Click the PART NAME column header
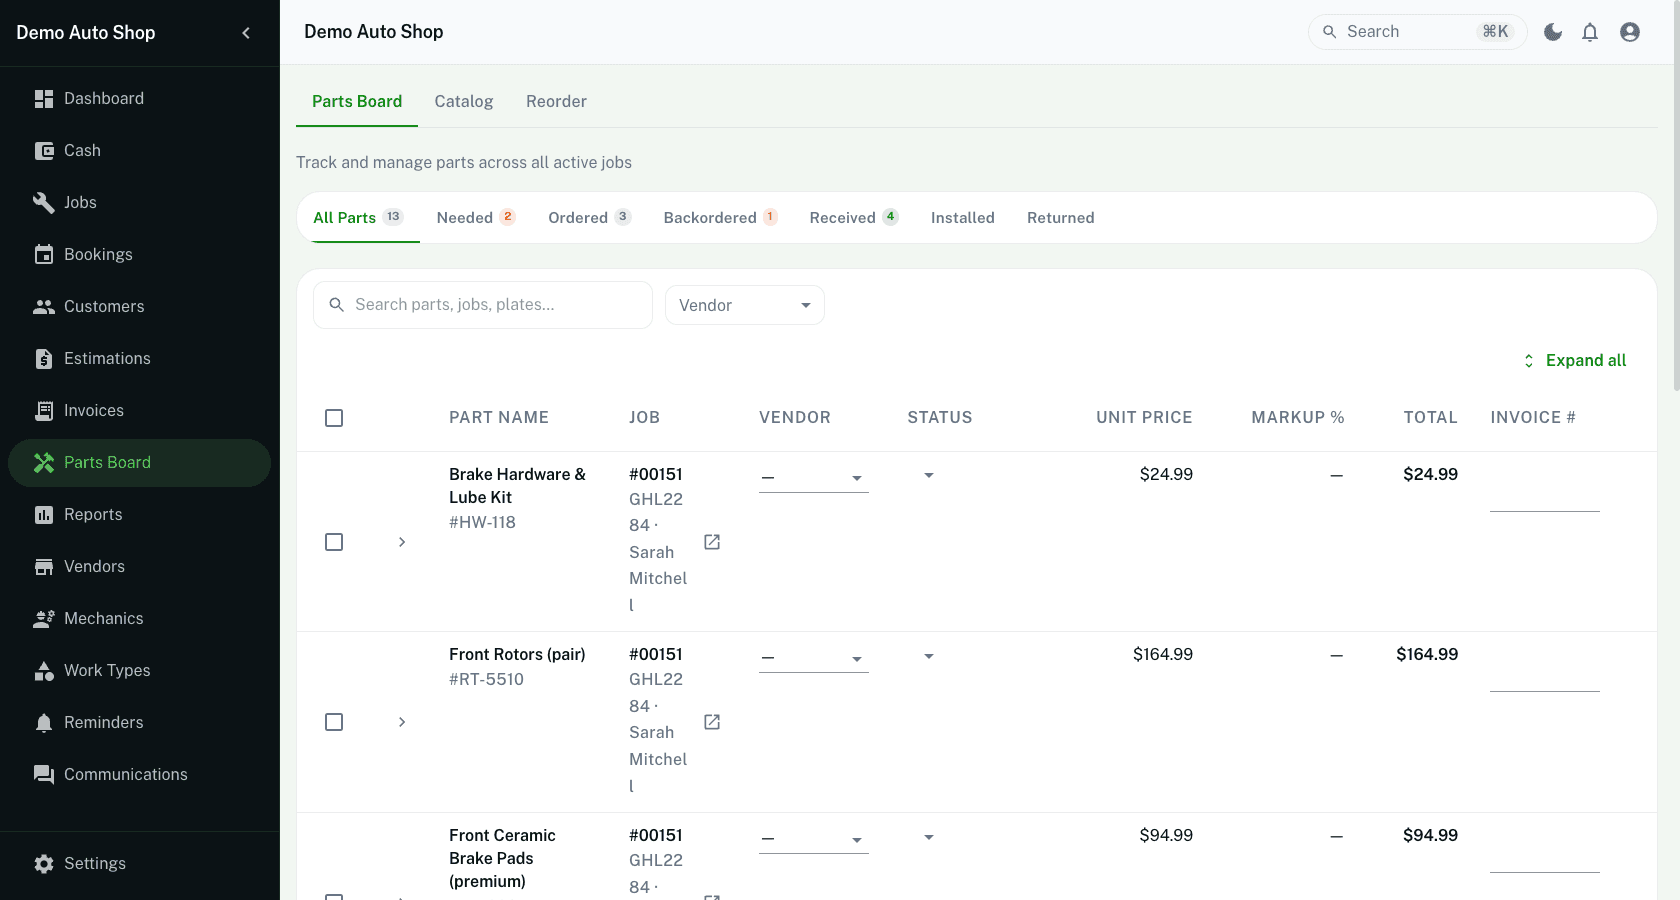The image size is (1680, 900). [x=499, y=417]
